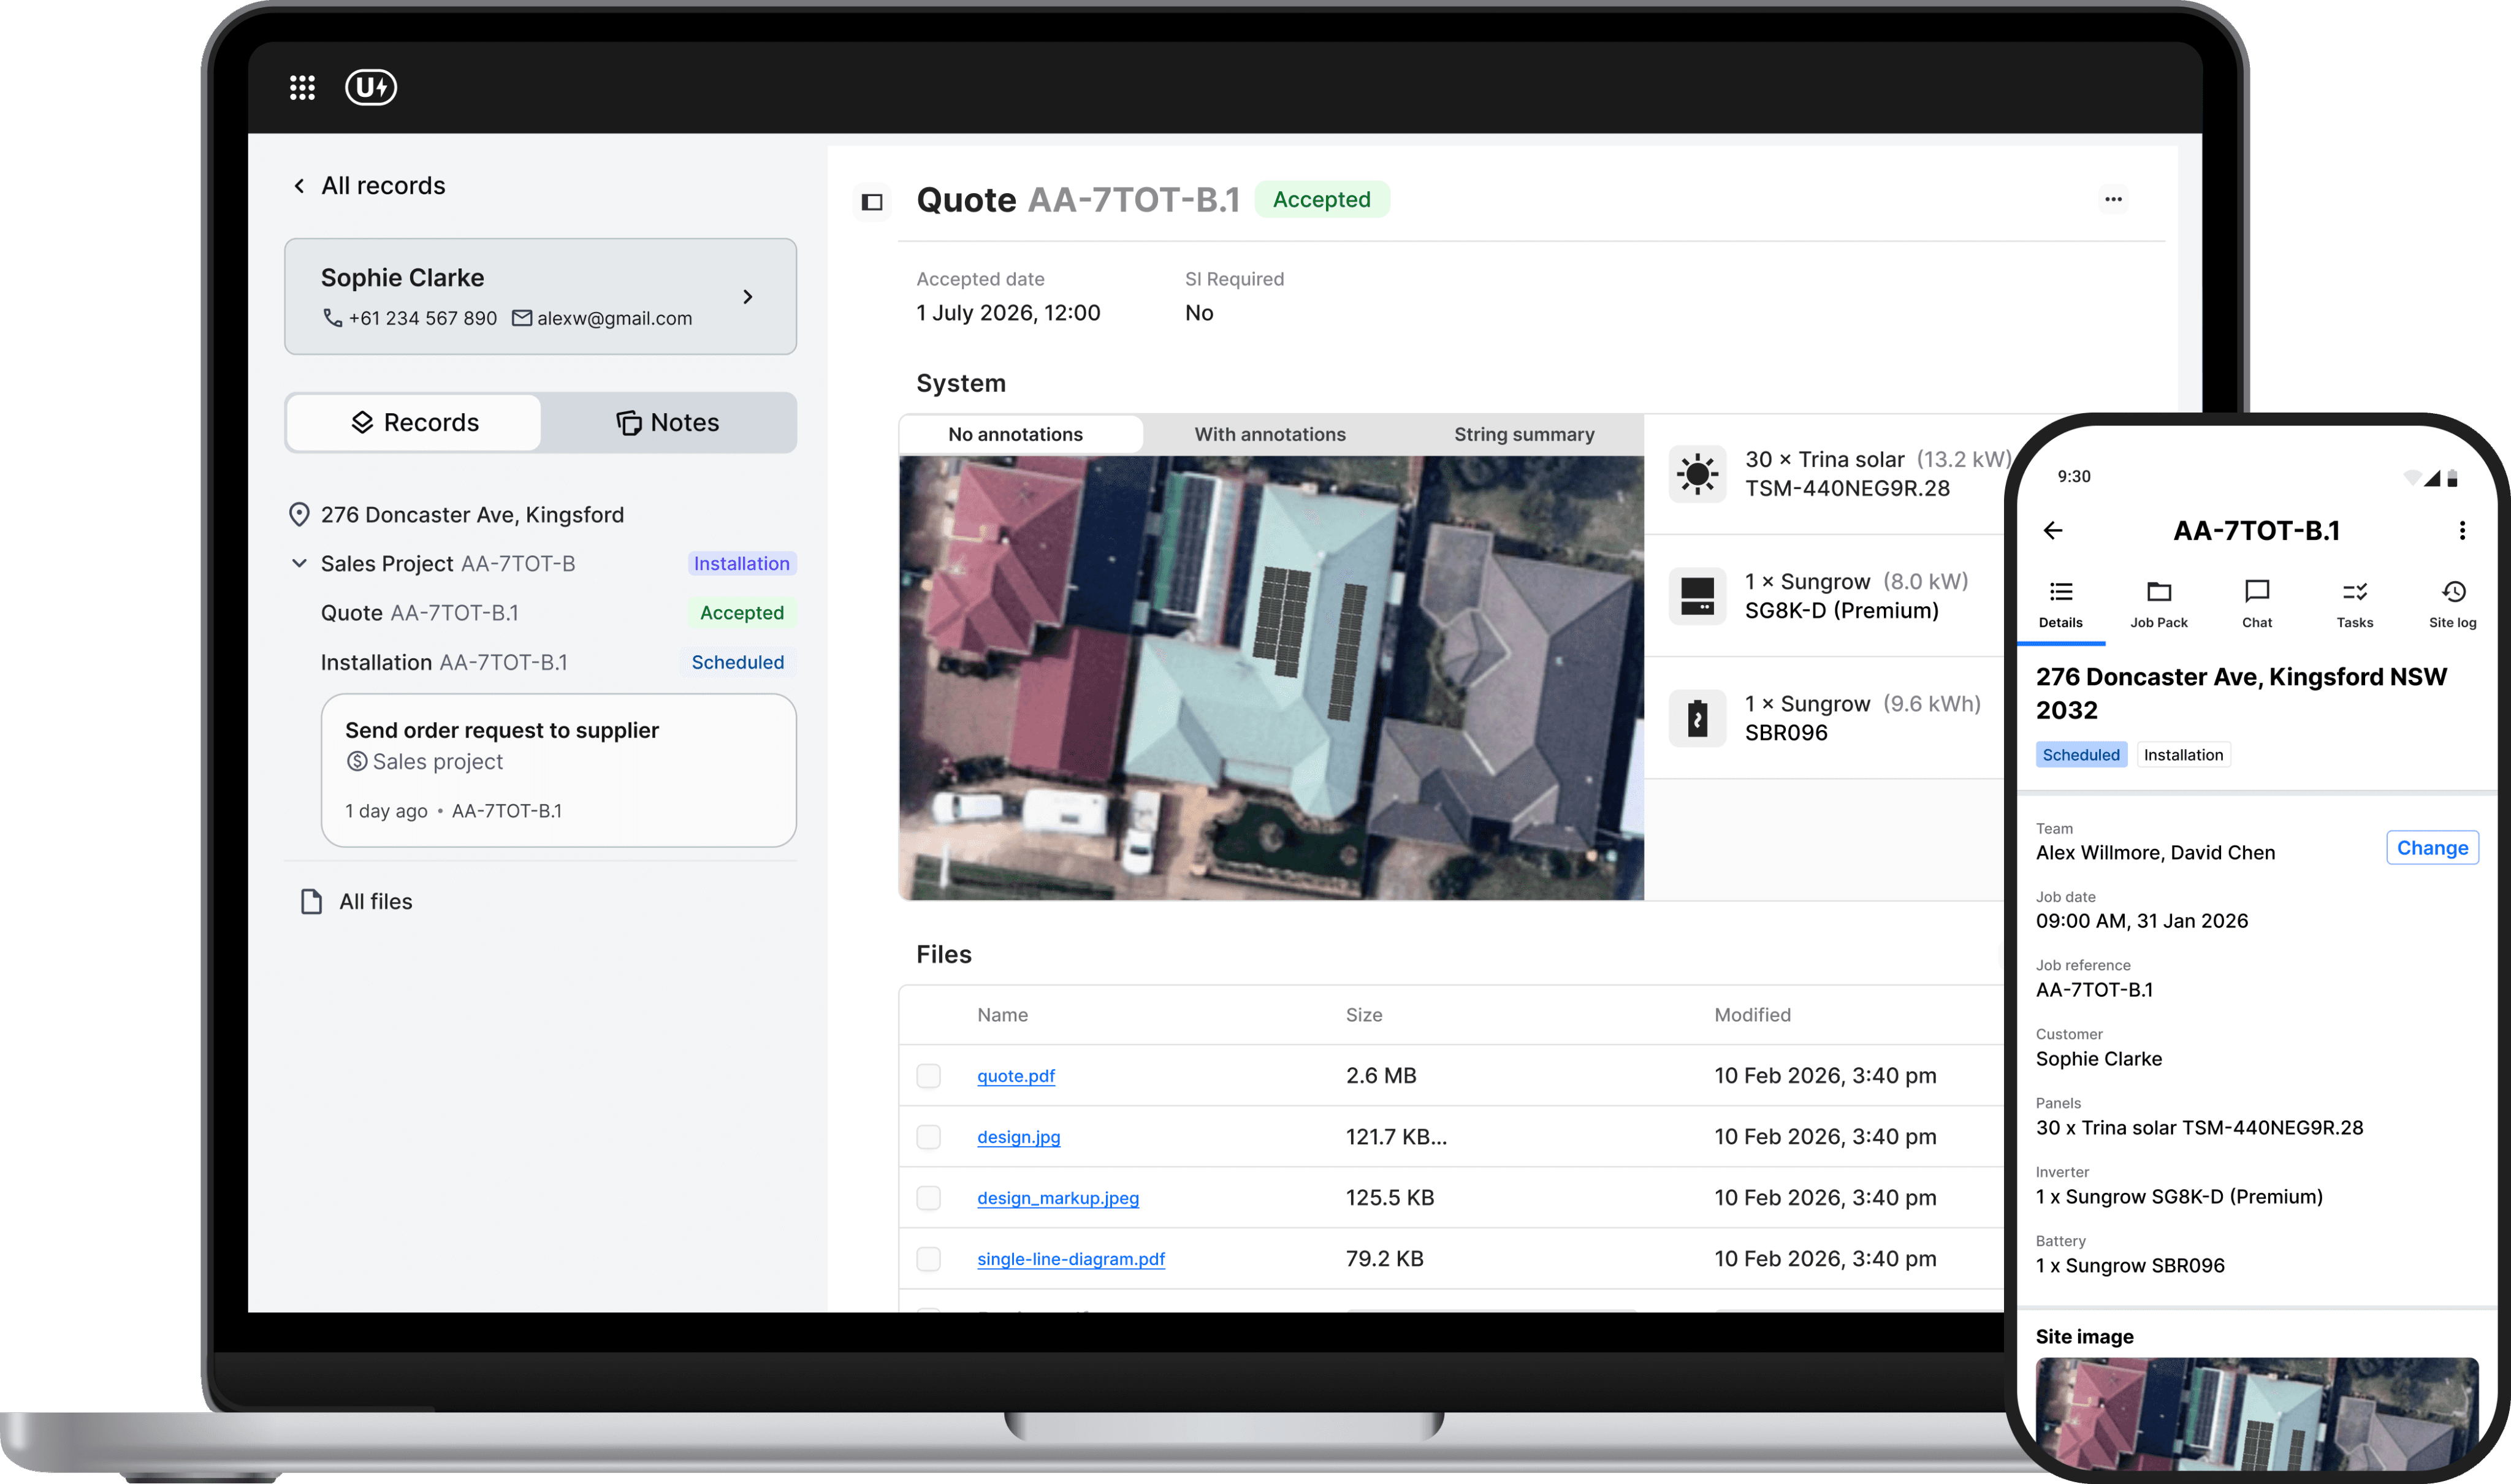Open the design_markup.jpeg link

tap(1057, 1198)
